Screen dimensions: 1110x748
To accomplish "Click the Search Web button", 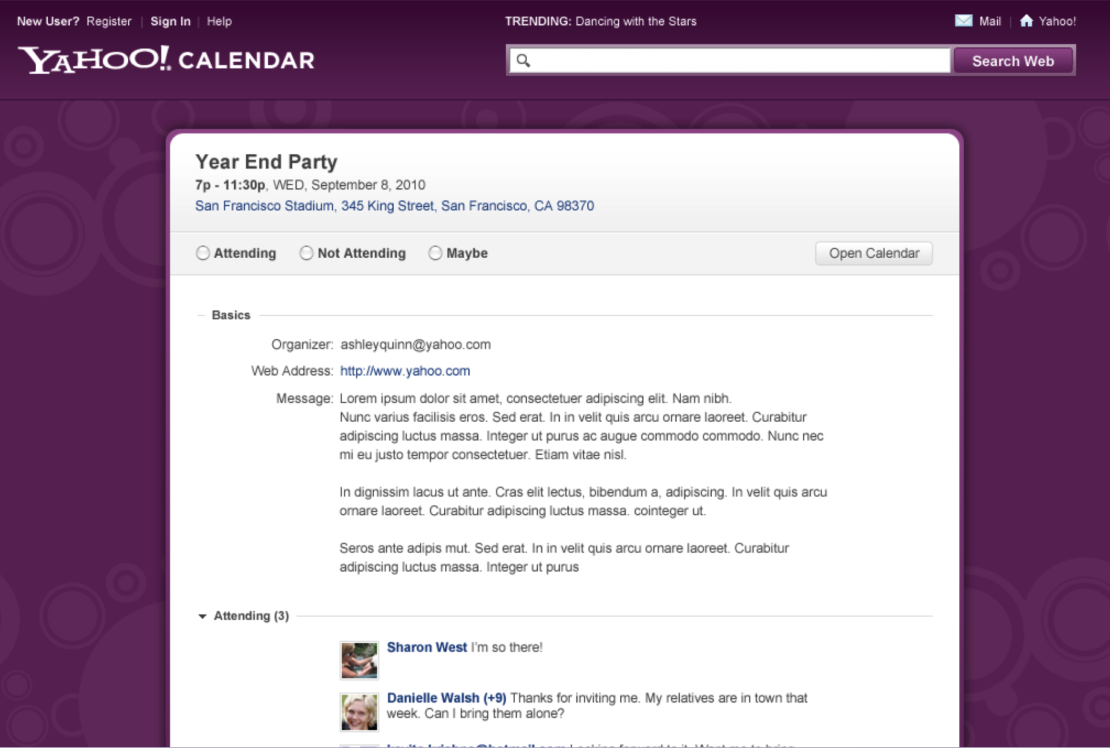I will pos(1013,61).
